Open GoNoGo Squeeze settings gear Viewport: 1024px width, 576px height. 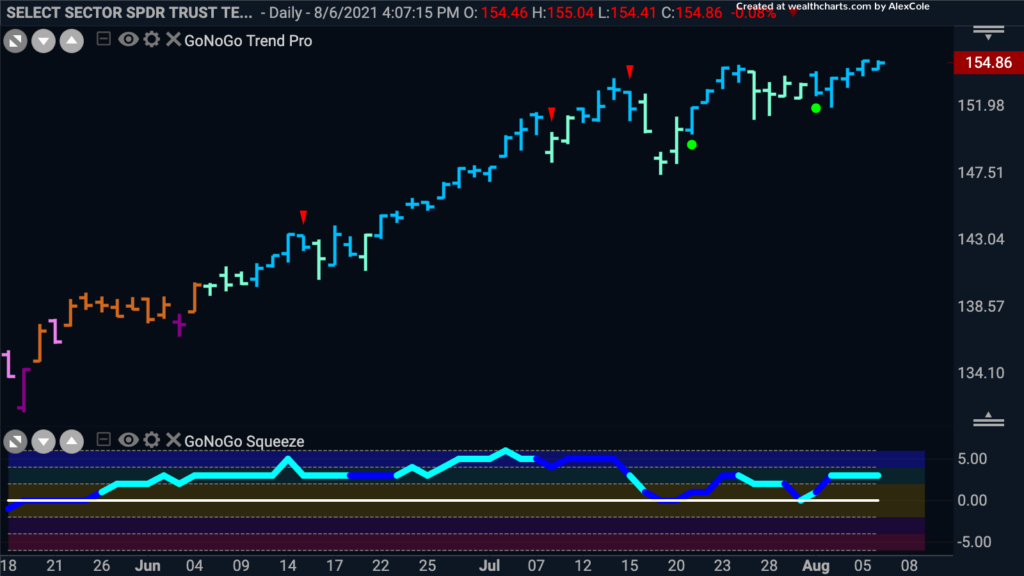point(152,440)
